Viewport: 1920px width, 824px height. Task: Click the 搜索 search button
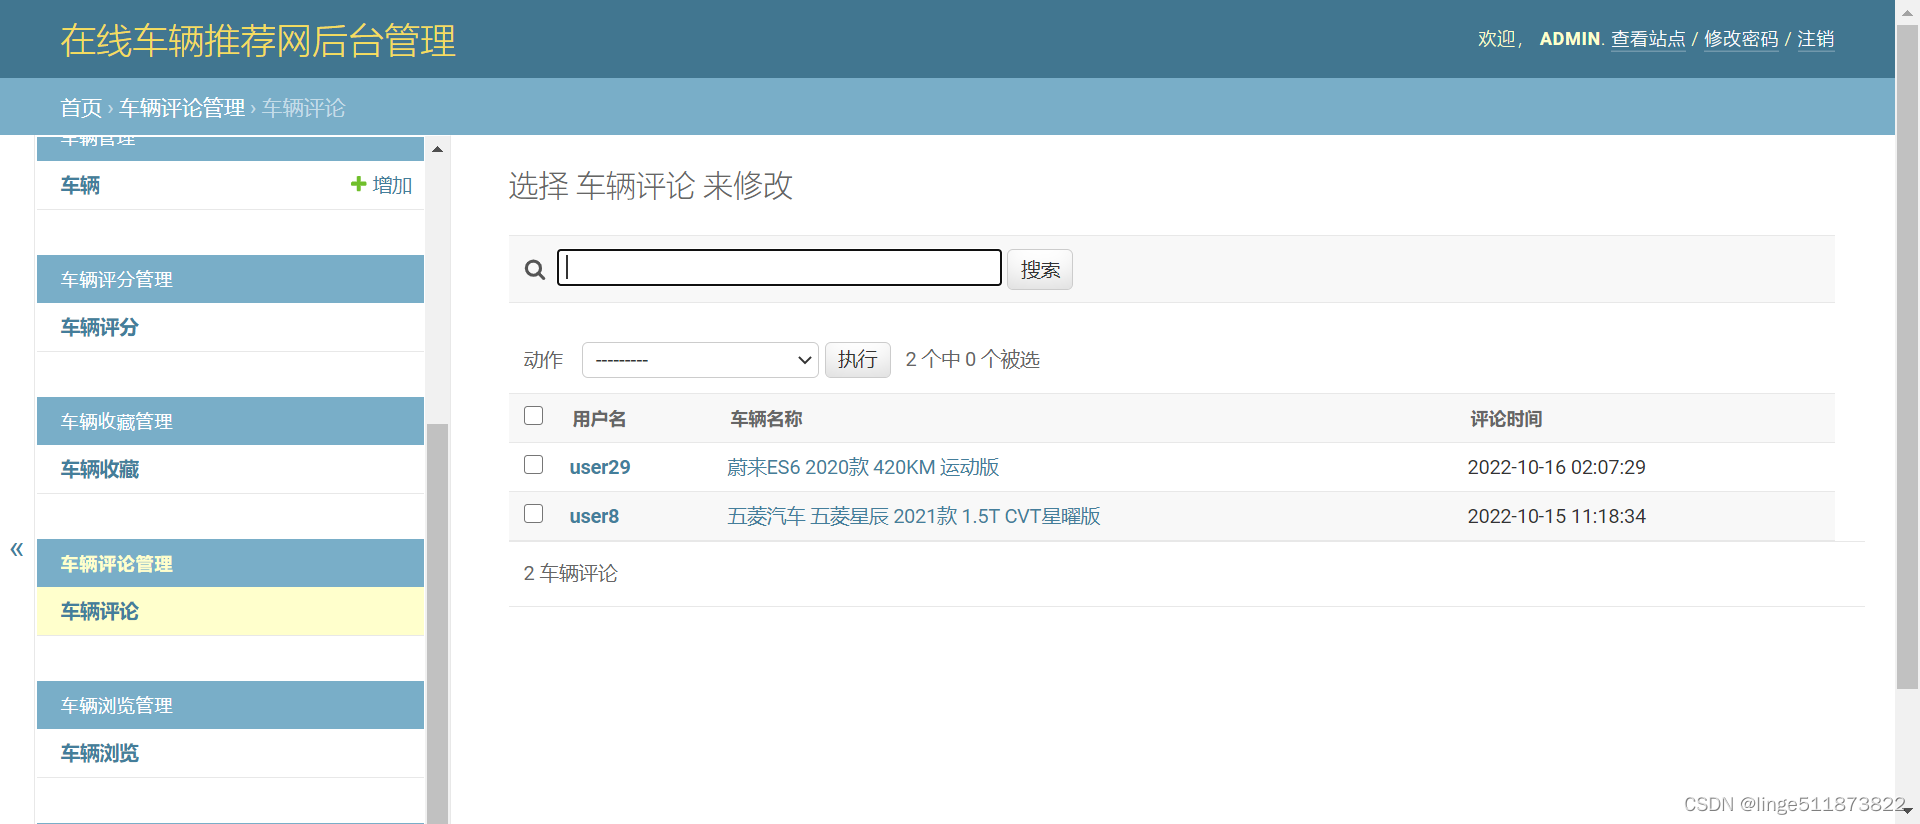click(1040, 270)
